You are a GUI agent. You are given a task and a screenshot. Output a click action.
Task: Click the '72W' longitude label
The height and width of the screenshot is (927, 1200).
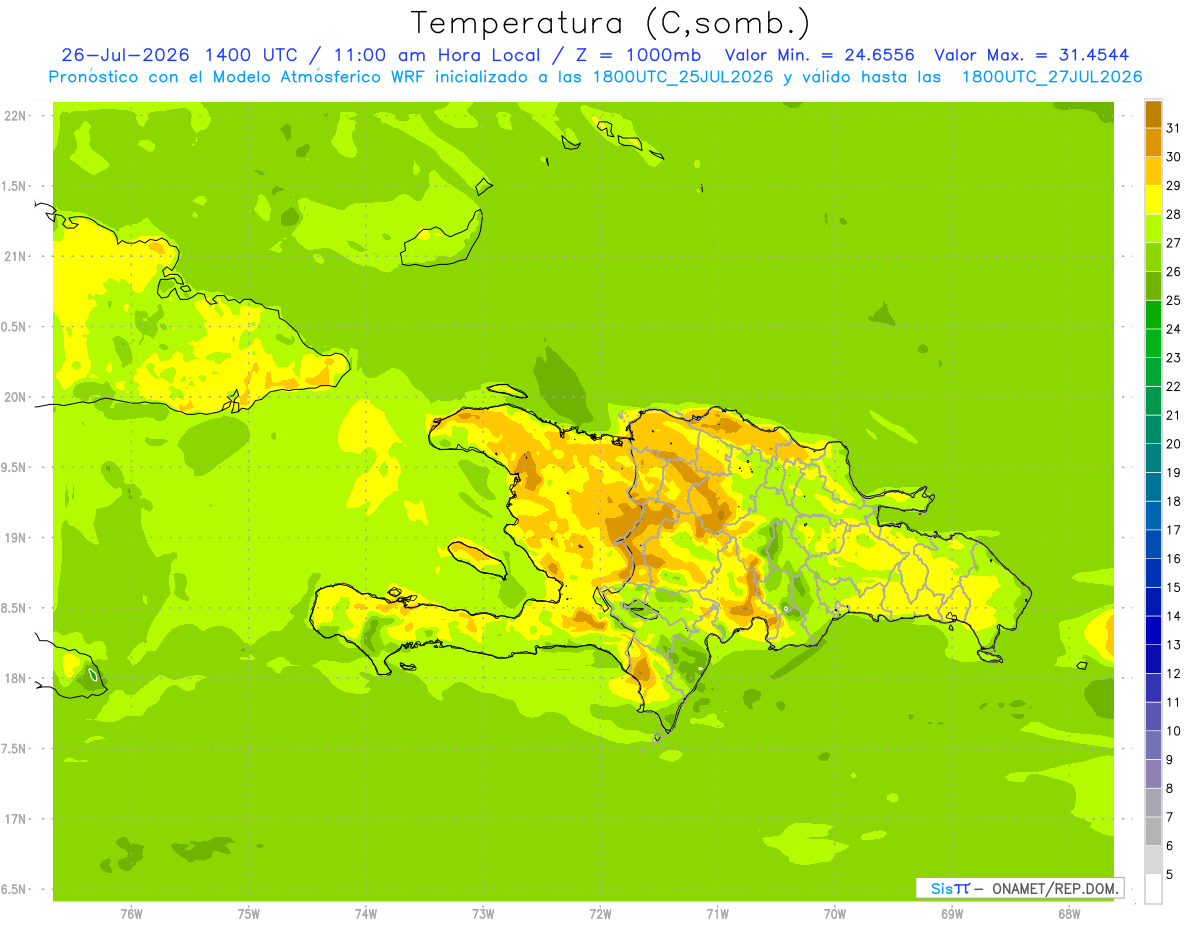600,913
